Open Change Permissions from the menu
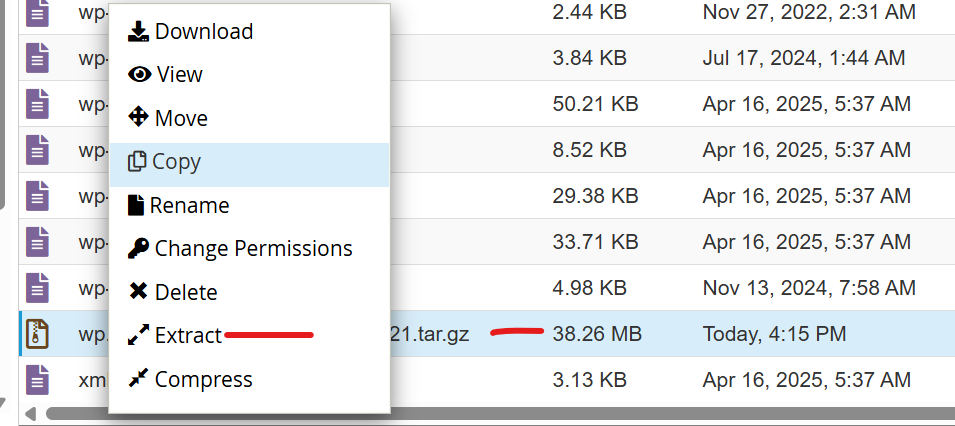955x426 pixels. point(253,248)
